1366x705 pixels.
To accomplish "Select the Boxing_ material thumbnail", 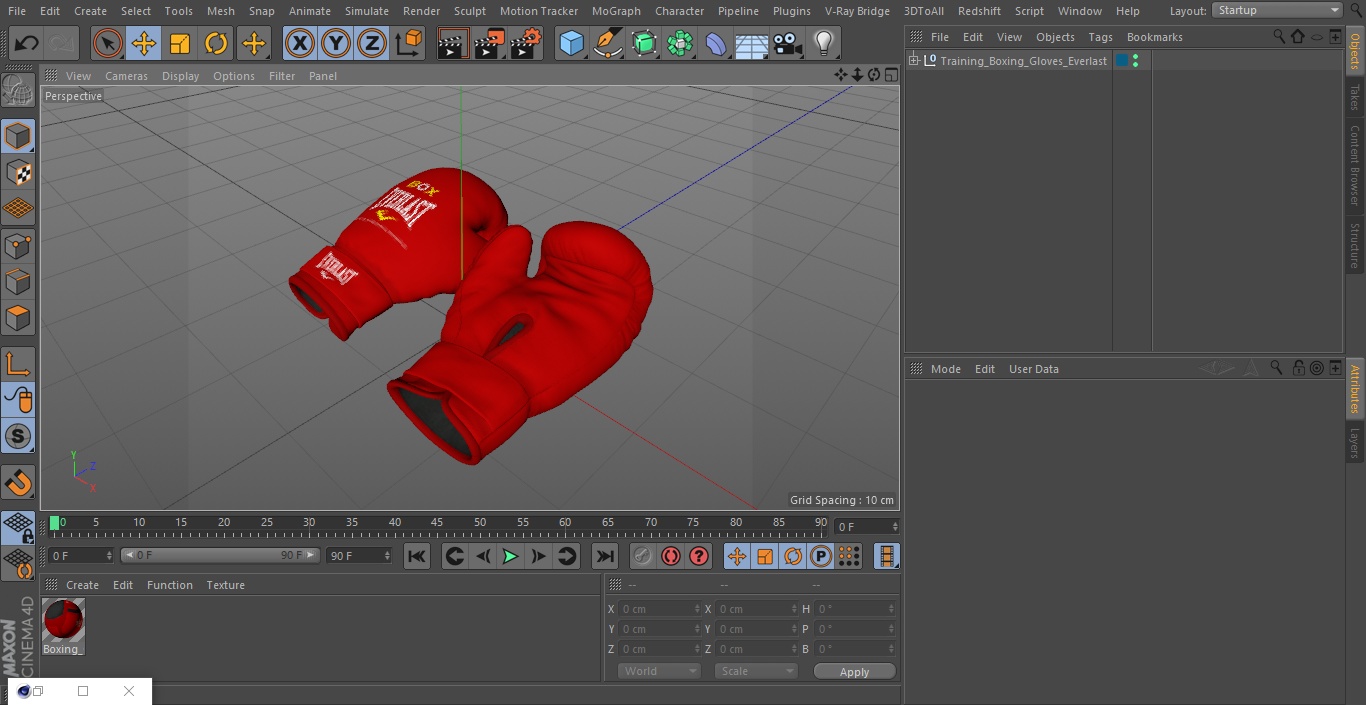I will (x=63, y=621).
